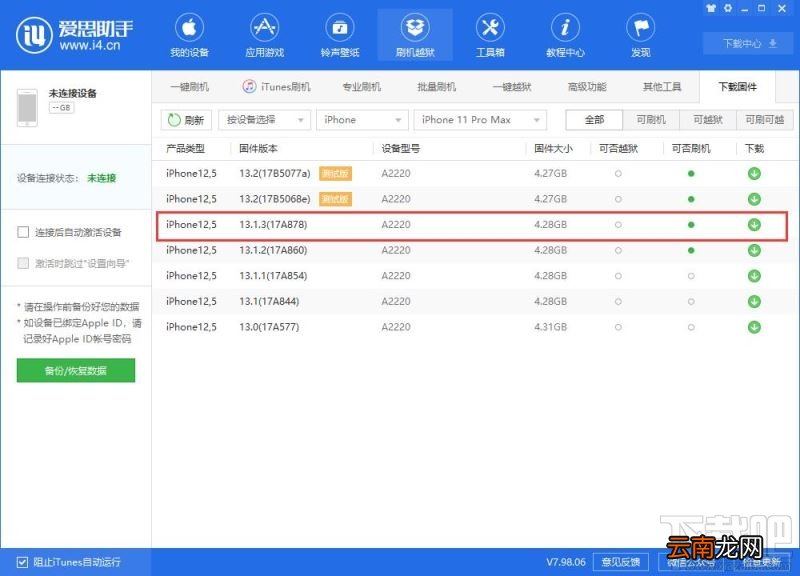Download firmware 13.1(17A844)
800x576 pixels.
[754, 302]
